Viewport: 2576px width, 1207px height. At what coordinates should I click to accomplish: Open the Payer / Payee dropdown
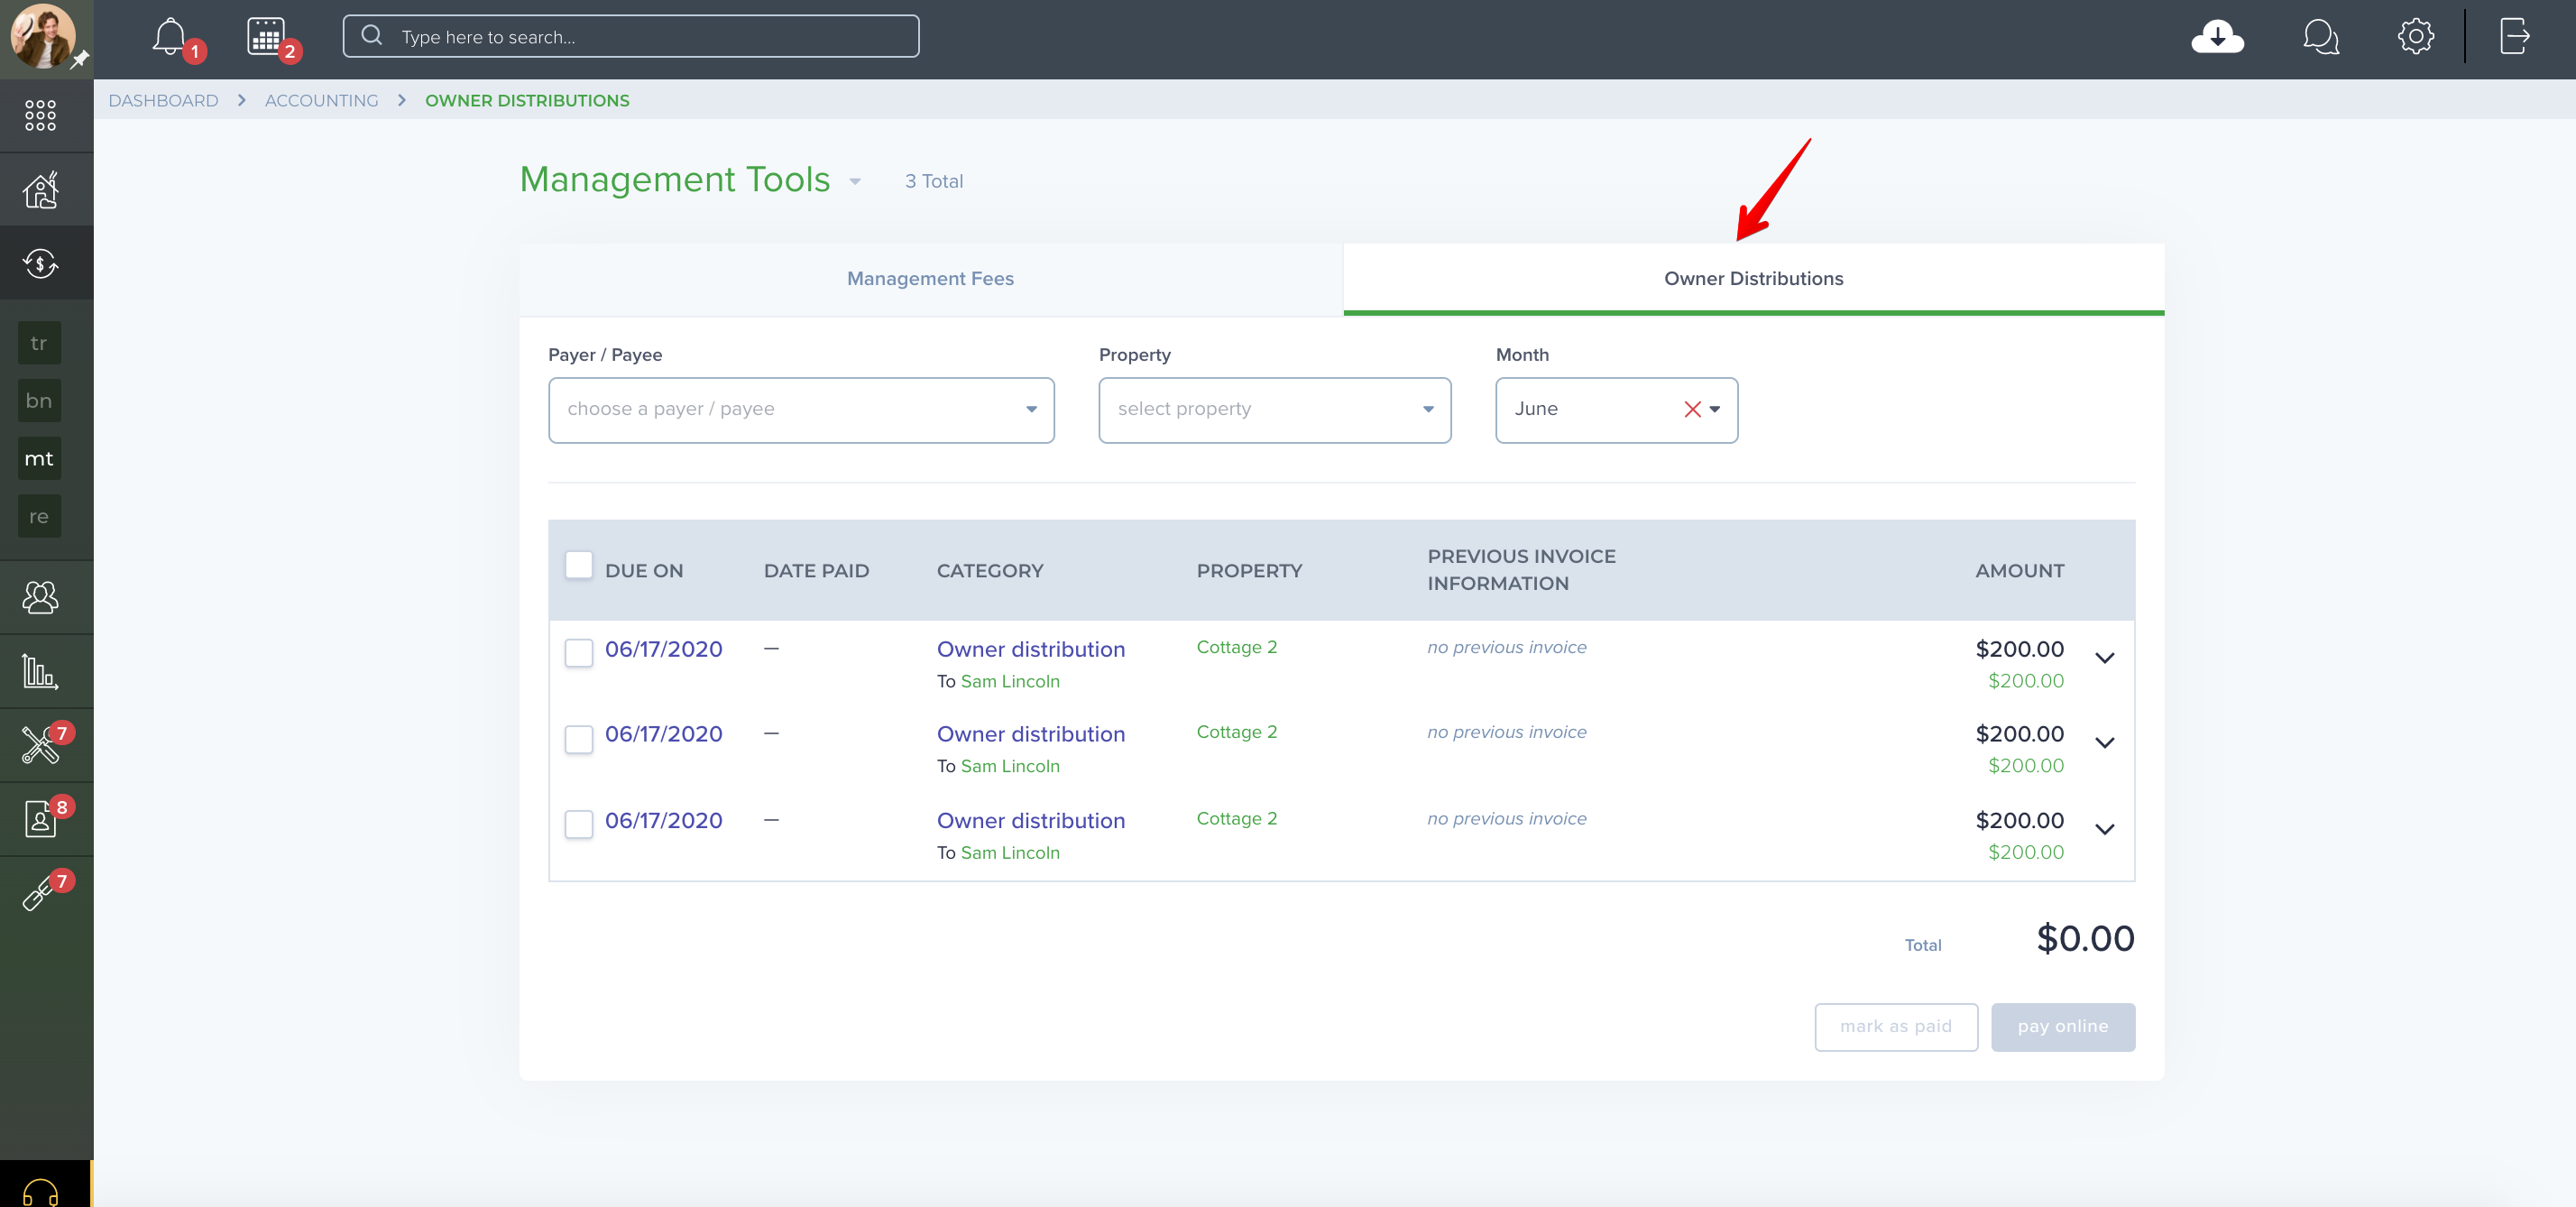pyautogui.click(x=801, y=410)
